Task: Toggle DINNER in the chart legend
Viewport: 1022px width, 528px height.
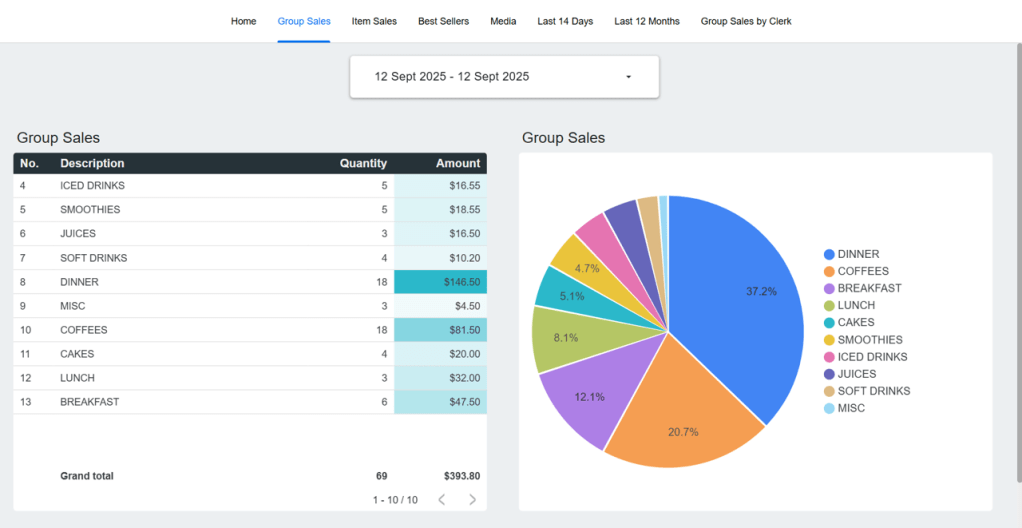Action: click(858, 254)
